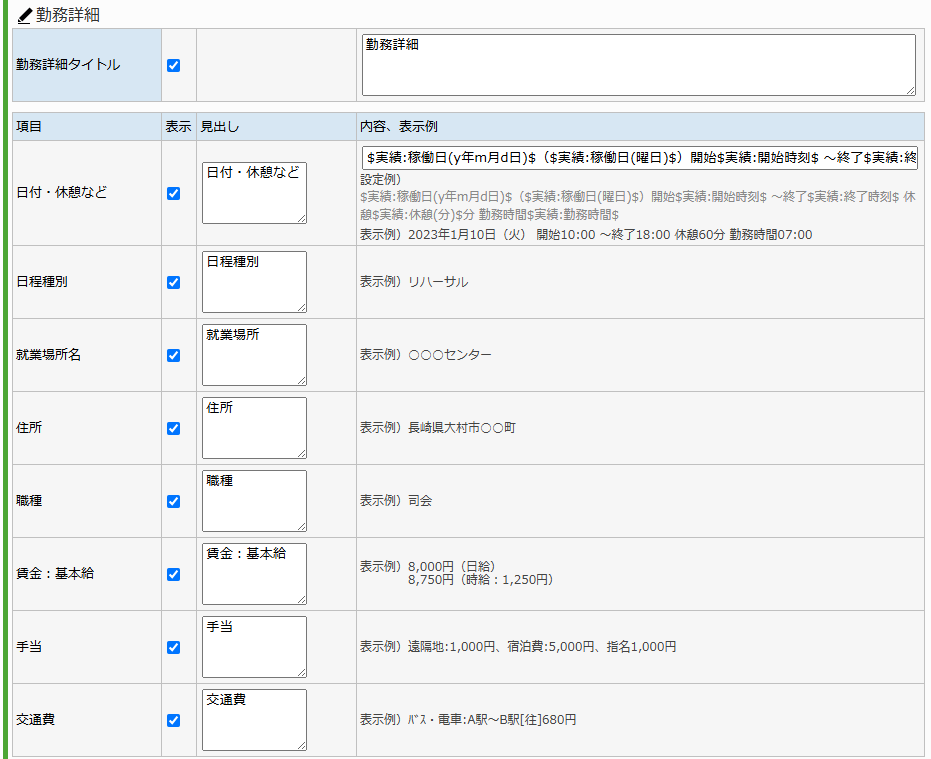Toggle the 住所 display checkbox
The image size is (931, 759).
[173, 429]
